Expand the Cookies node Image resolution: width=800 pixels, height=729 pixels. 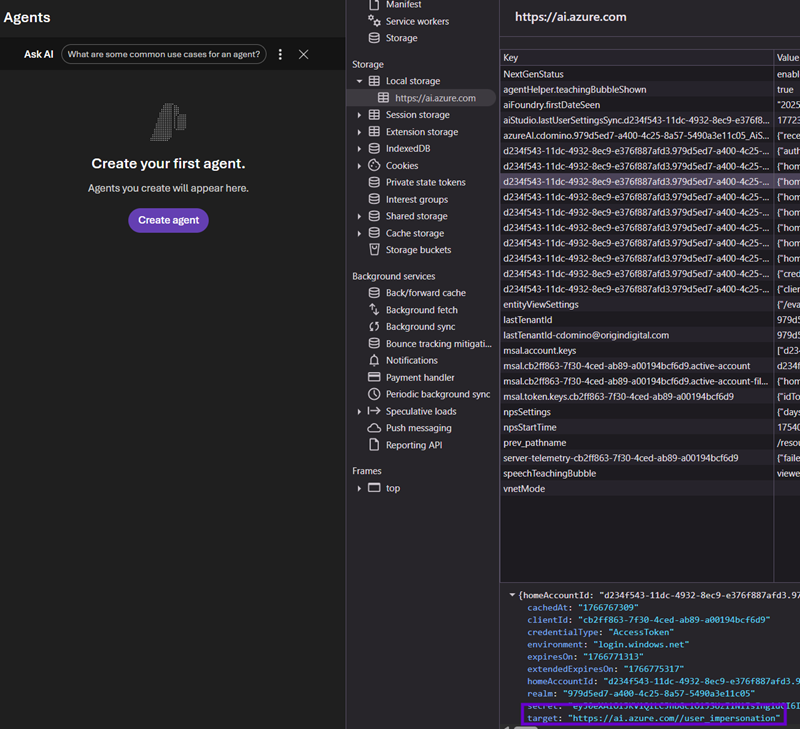[359, 166]
